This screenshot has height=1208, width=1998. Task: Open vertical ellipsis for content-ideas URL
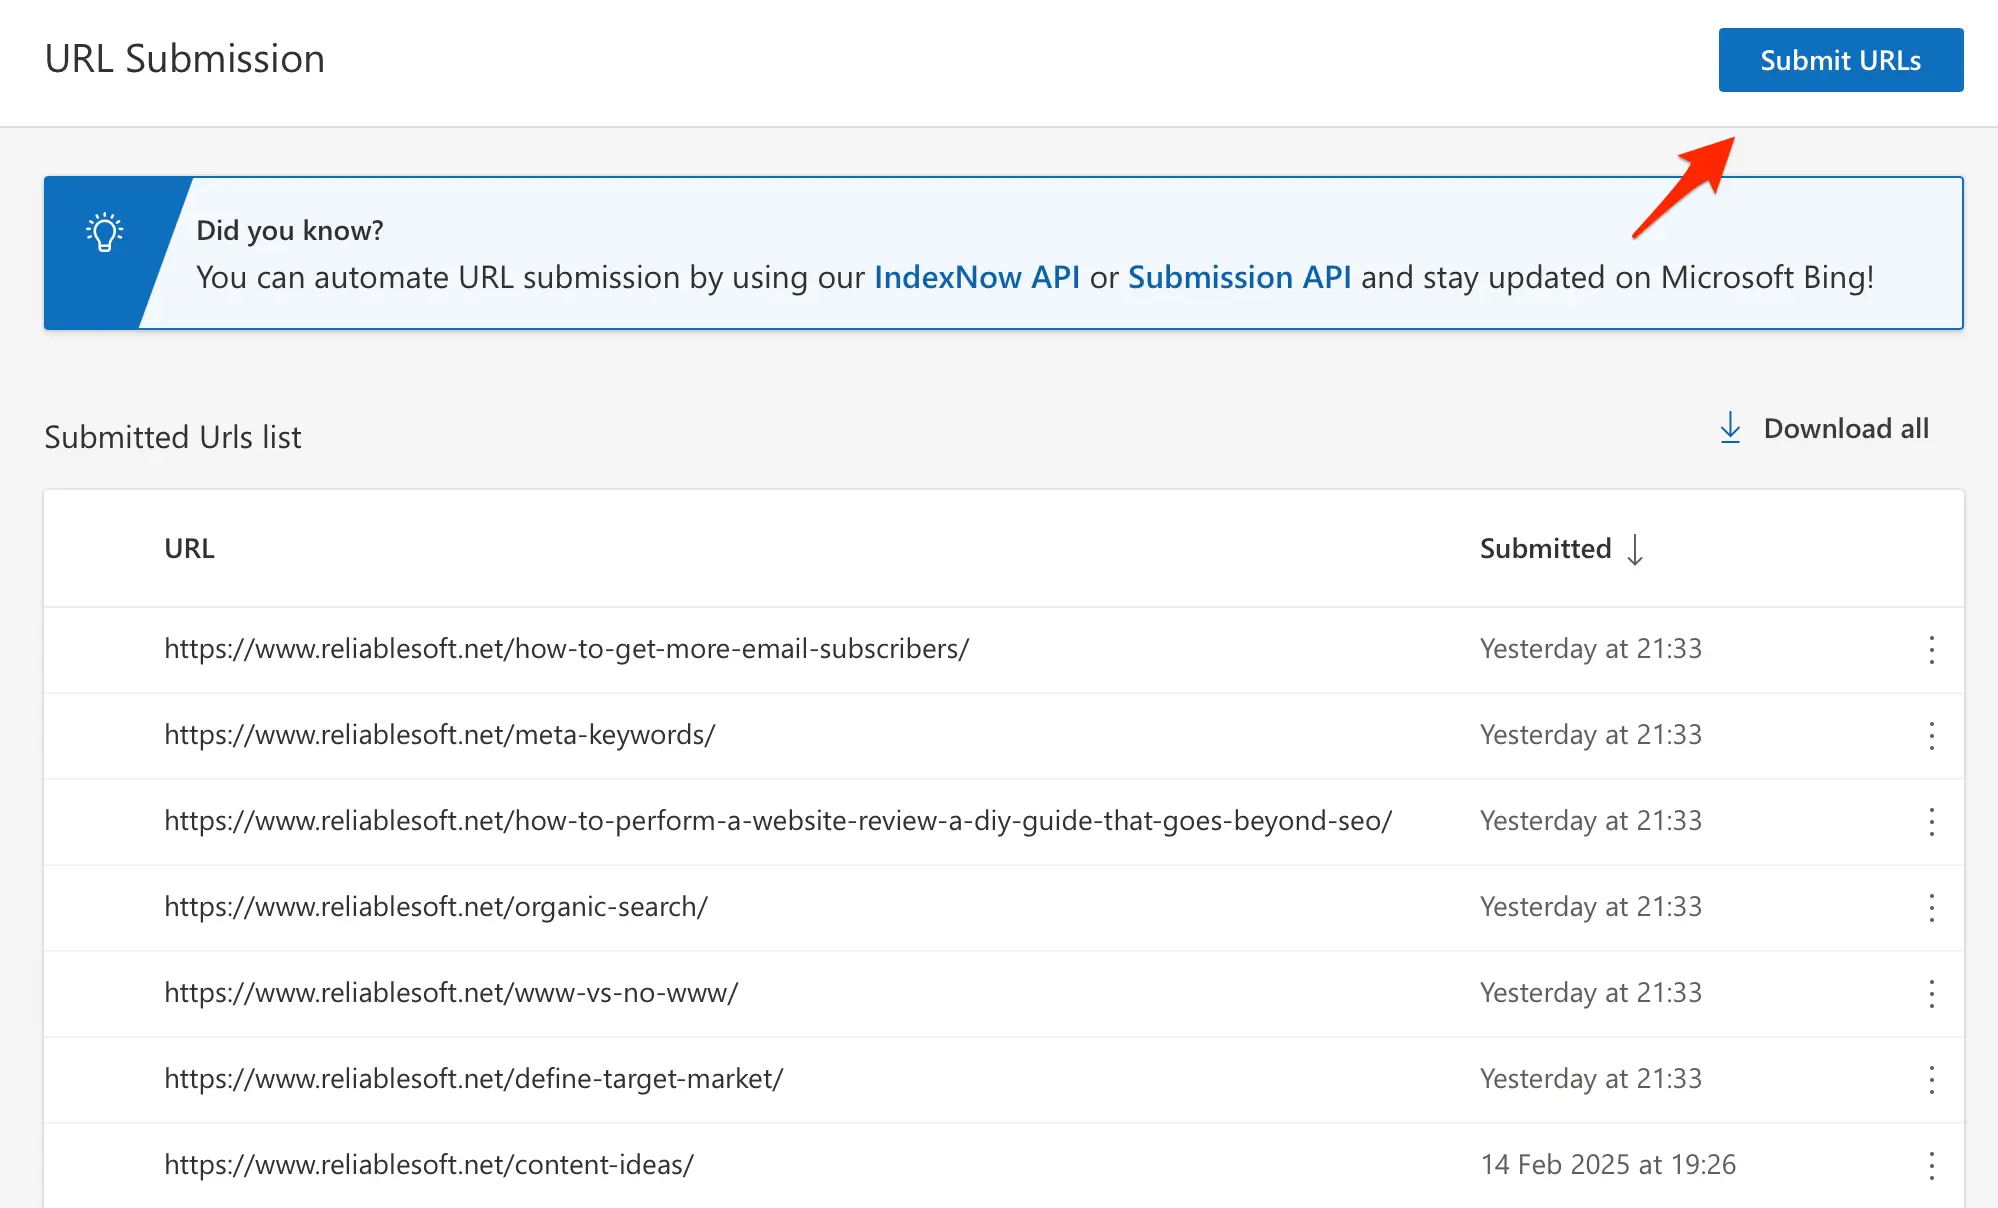[x=1931, y=1166]
